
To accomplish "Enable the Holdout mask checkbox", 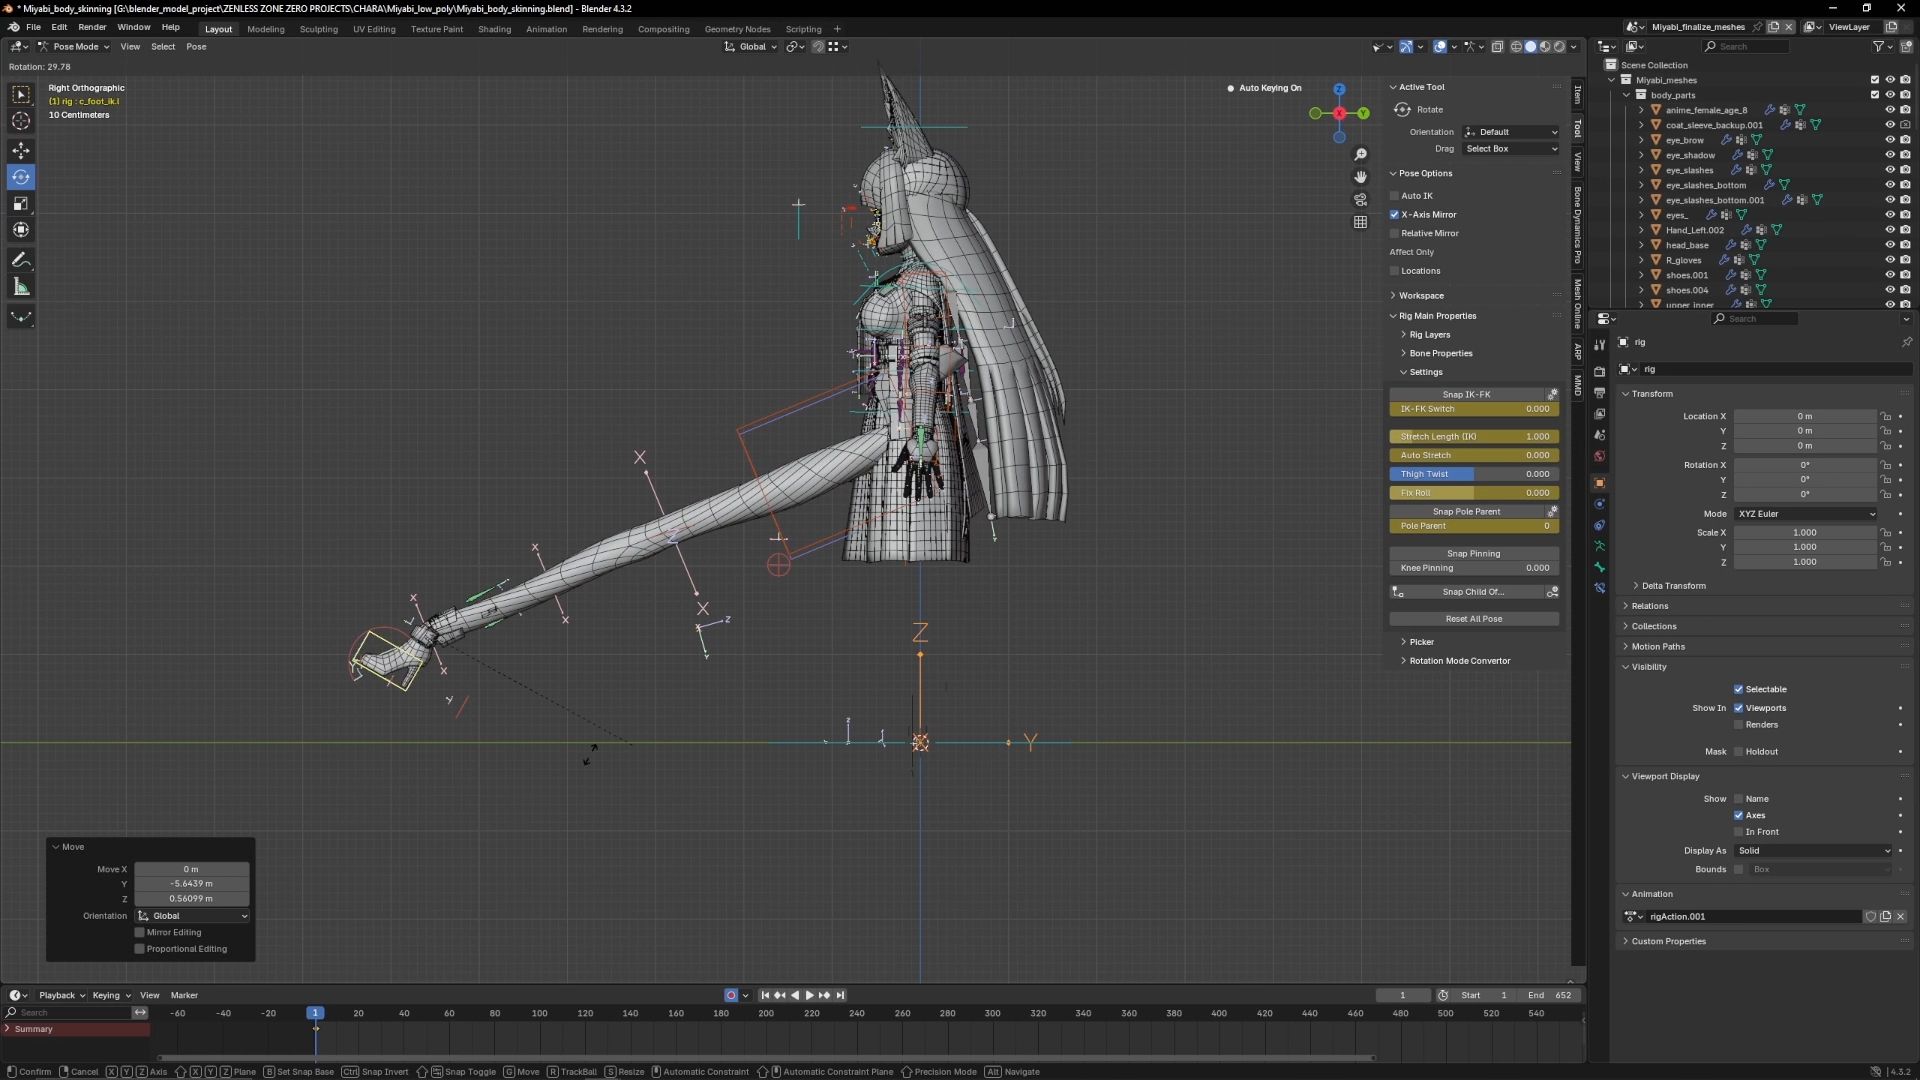I will [1738, 752].
